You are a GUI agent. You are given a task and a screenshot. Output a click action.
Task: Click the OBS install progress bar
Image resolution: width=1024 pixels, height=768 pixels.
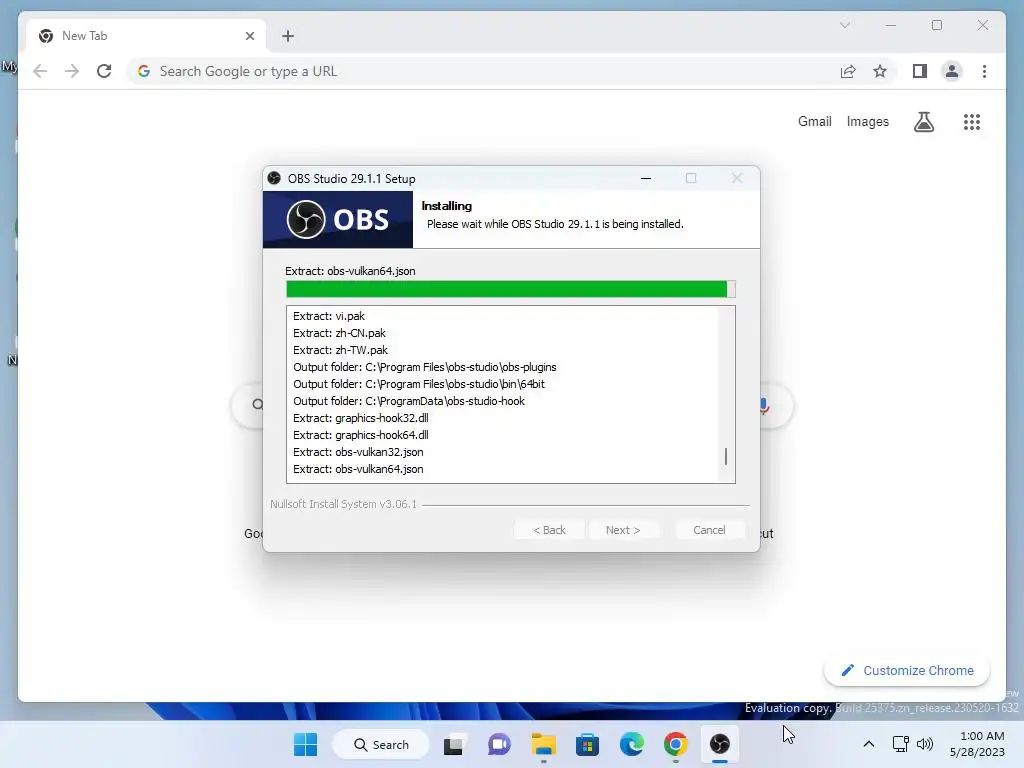coord(511,289)
